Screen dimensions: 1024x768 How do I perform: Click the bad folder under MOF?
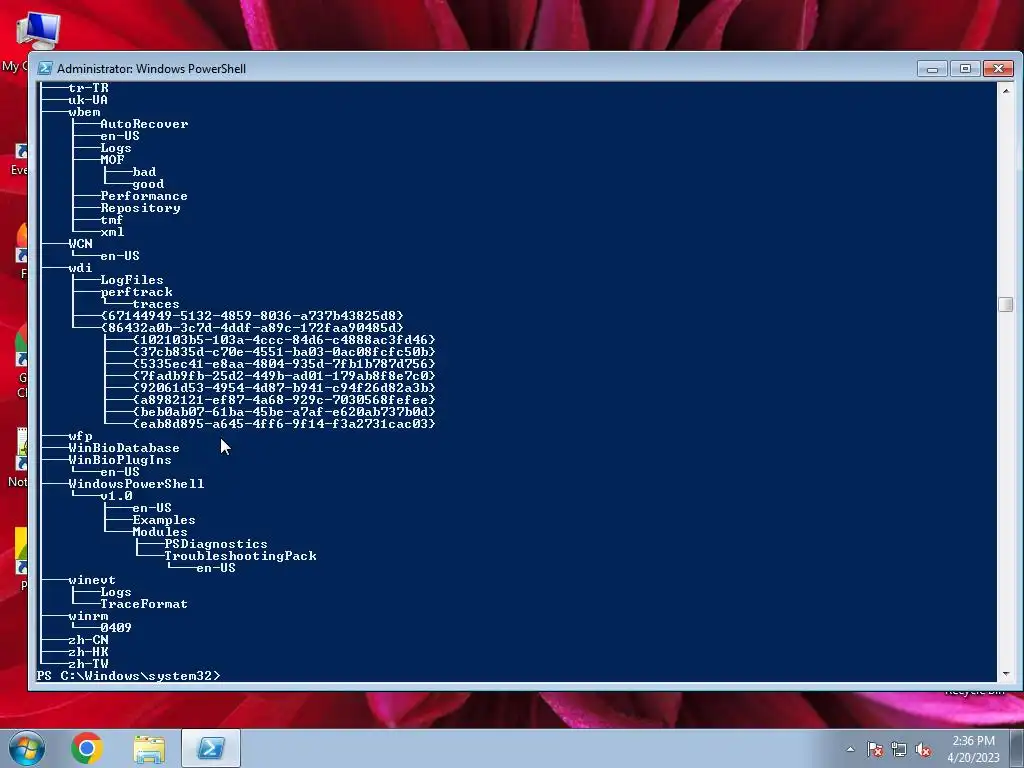144,172
